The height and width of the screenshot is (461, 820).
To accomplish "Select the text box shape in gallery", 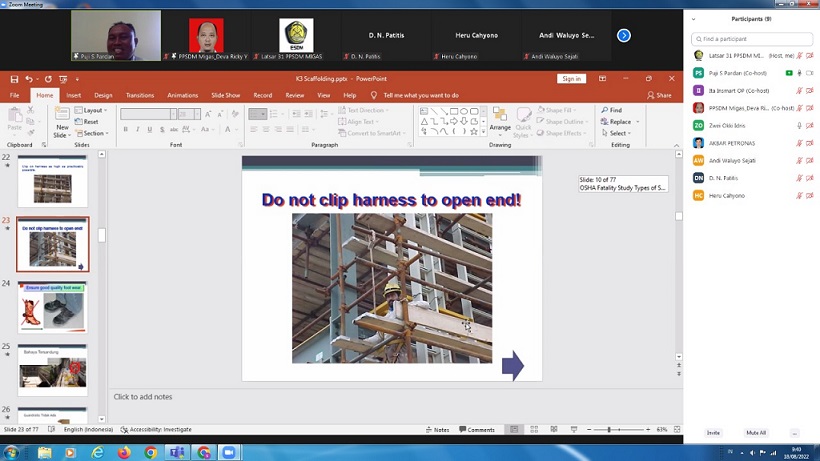I will pos(424,111).
